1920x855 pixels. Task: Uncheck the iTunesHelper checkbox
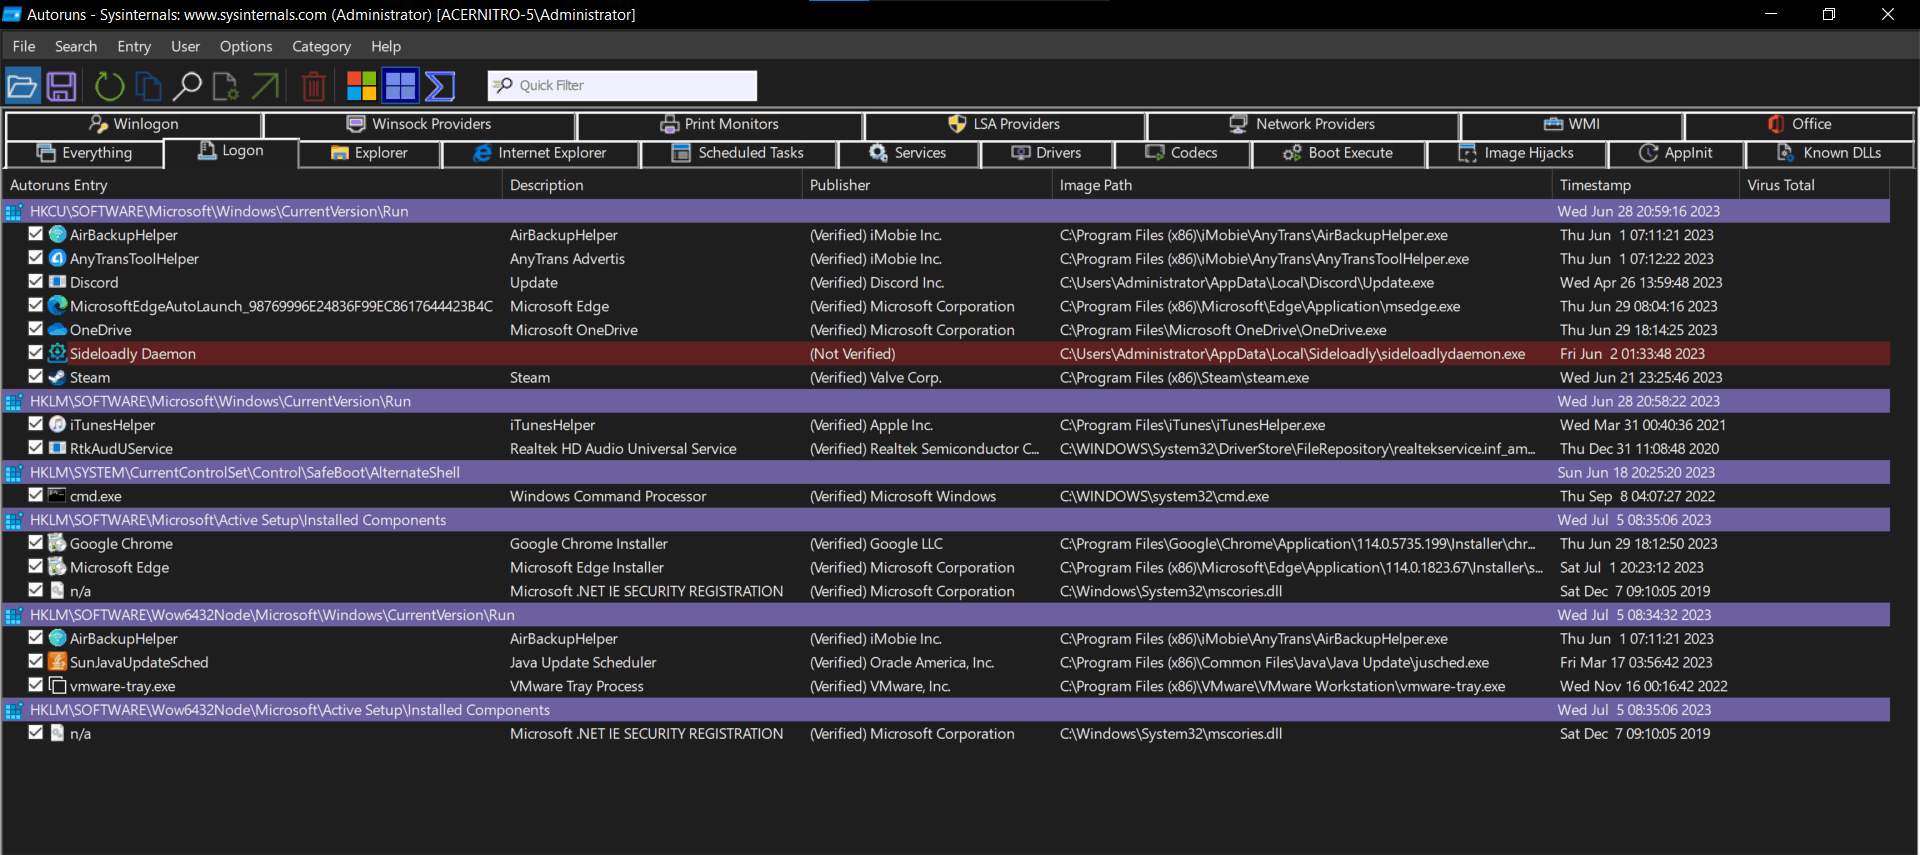coord(36,423)
